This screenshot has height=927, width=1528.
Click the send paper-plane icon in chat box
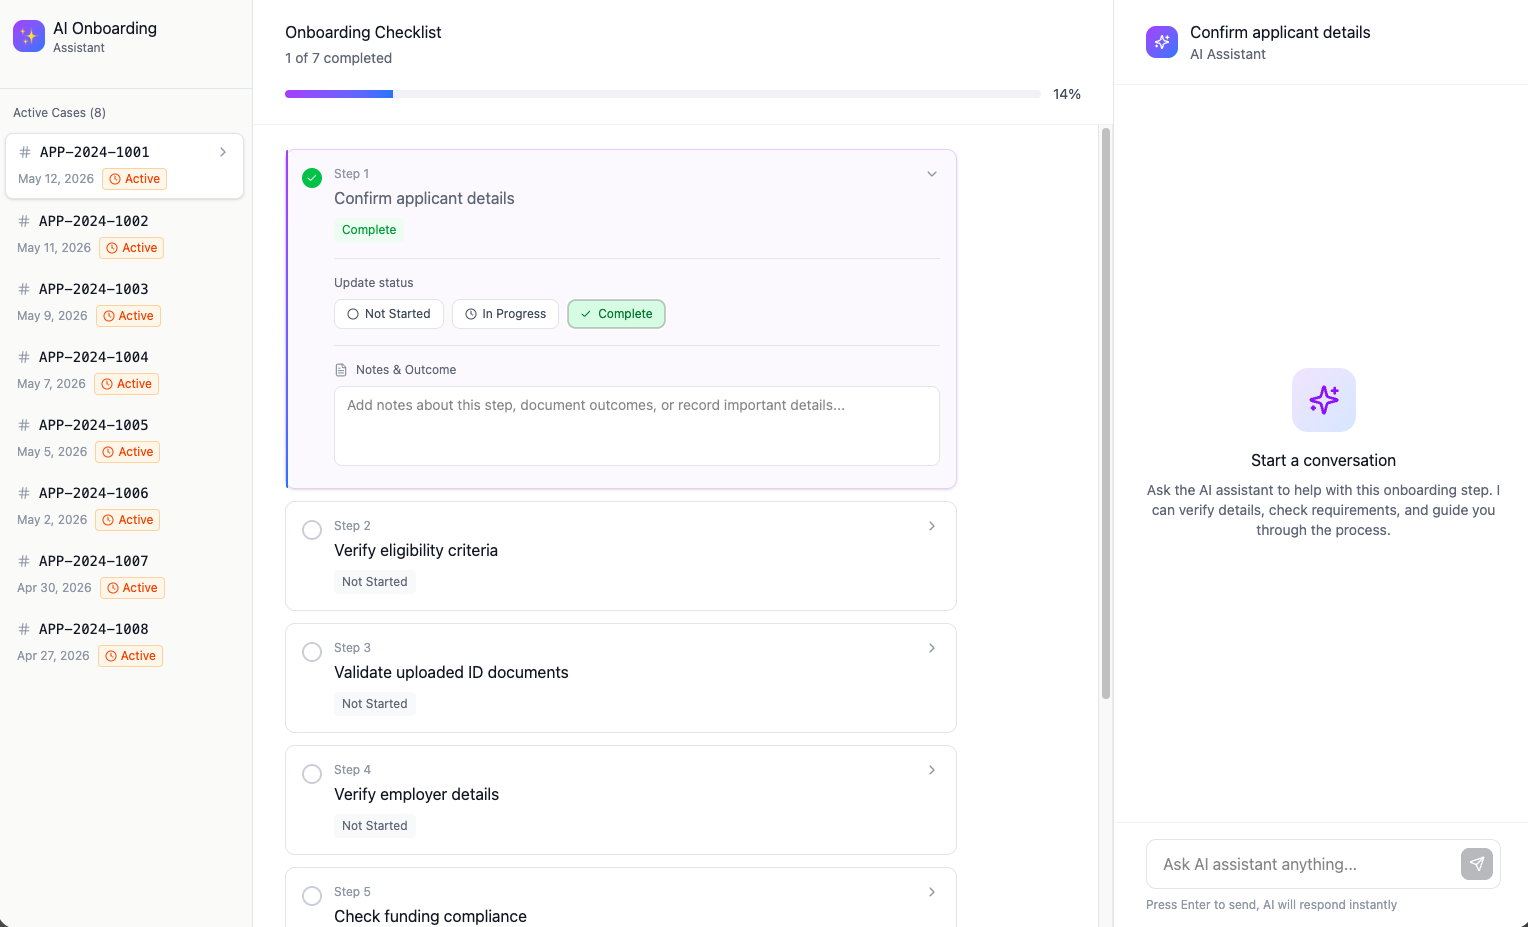1477,864
